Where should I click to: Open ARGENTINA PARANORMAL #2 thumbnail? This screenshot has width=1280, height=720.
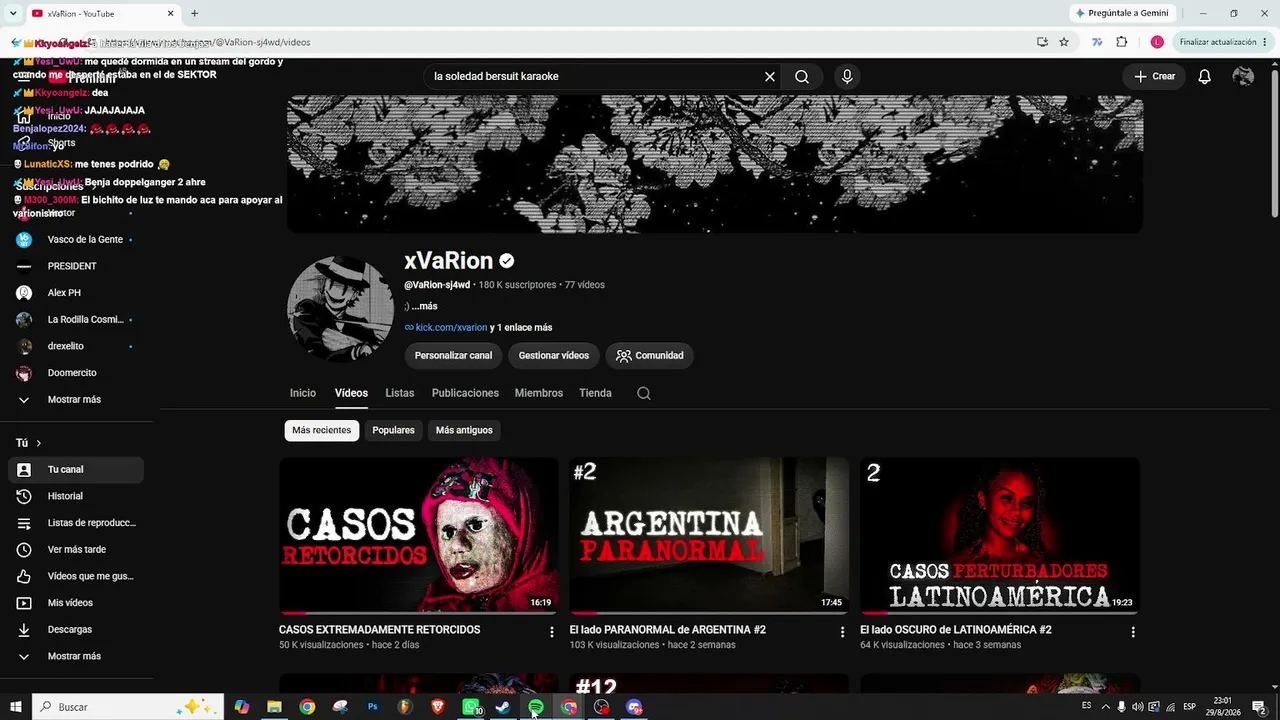click(709, 536)
